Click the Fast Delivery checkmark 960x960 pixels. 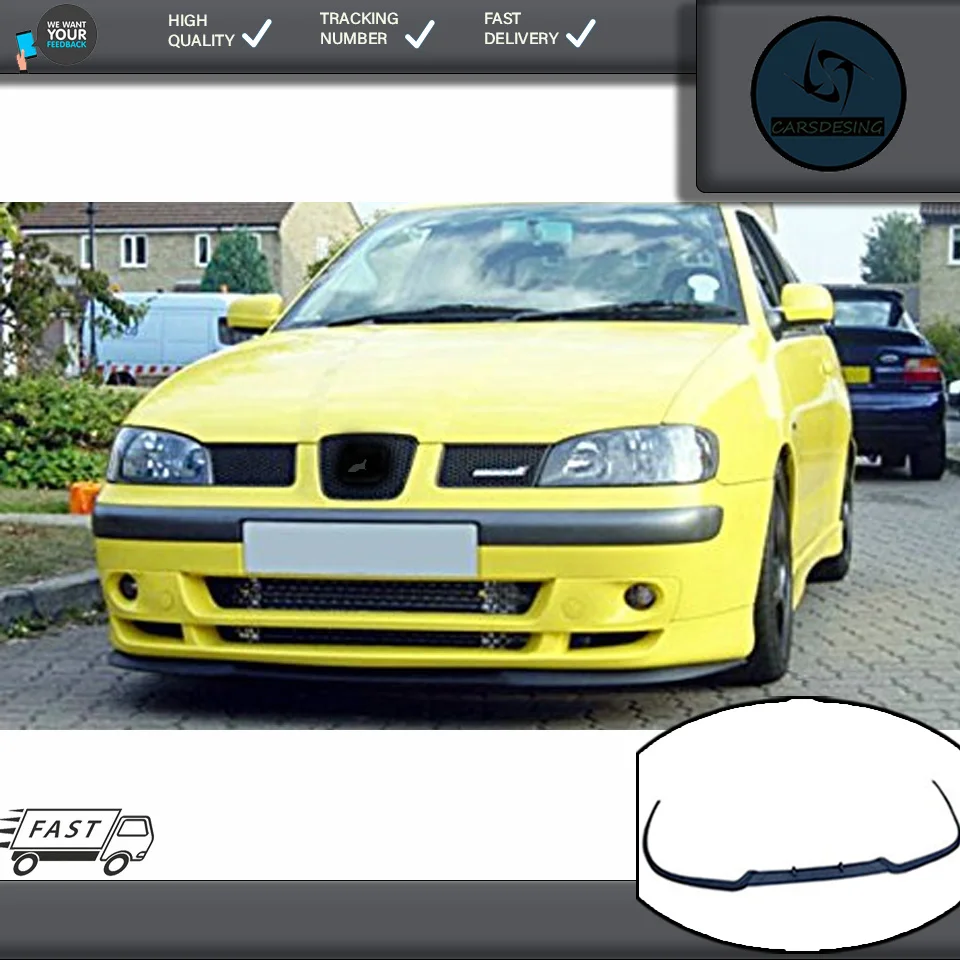tap(580, 33)
